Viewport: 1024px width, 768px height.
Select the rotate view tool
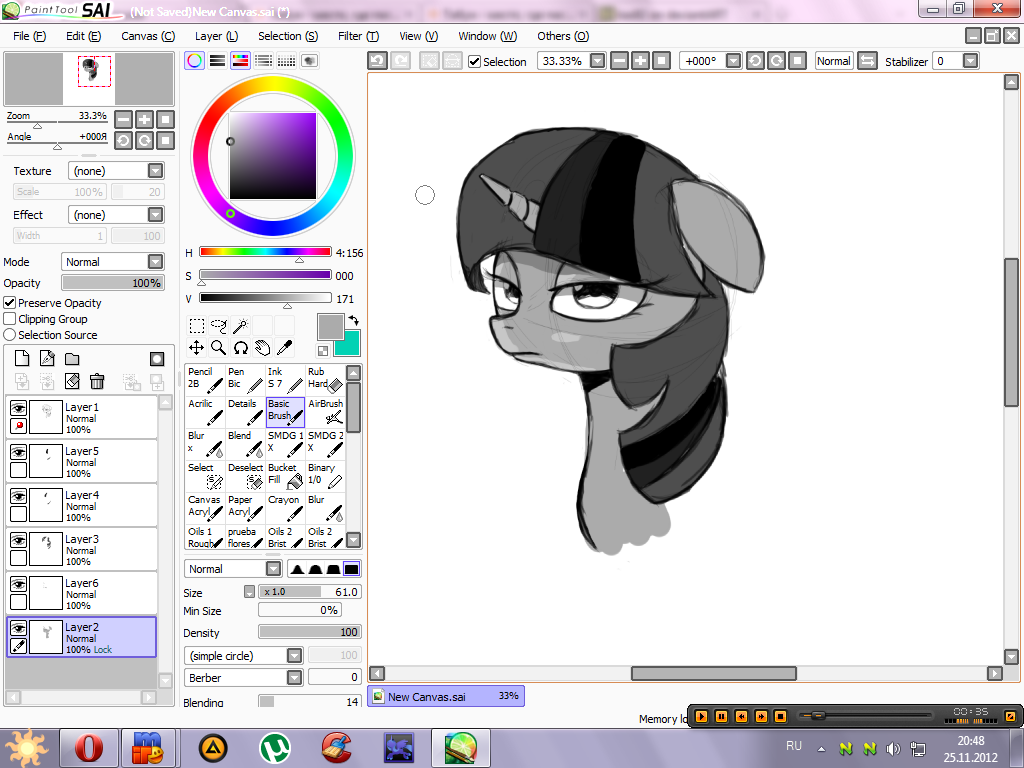[241, 347]
